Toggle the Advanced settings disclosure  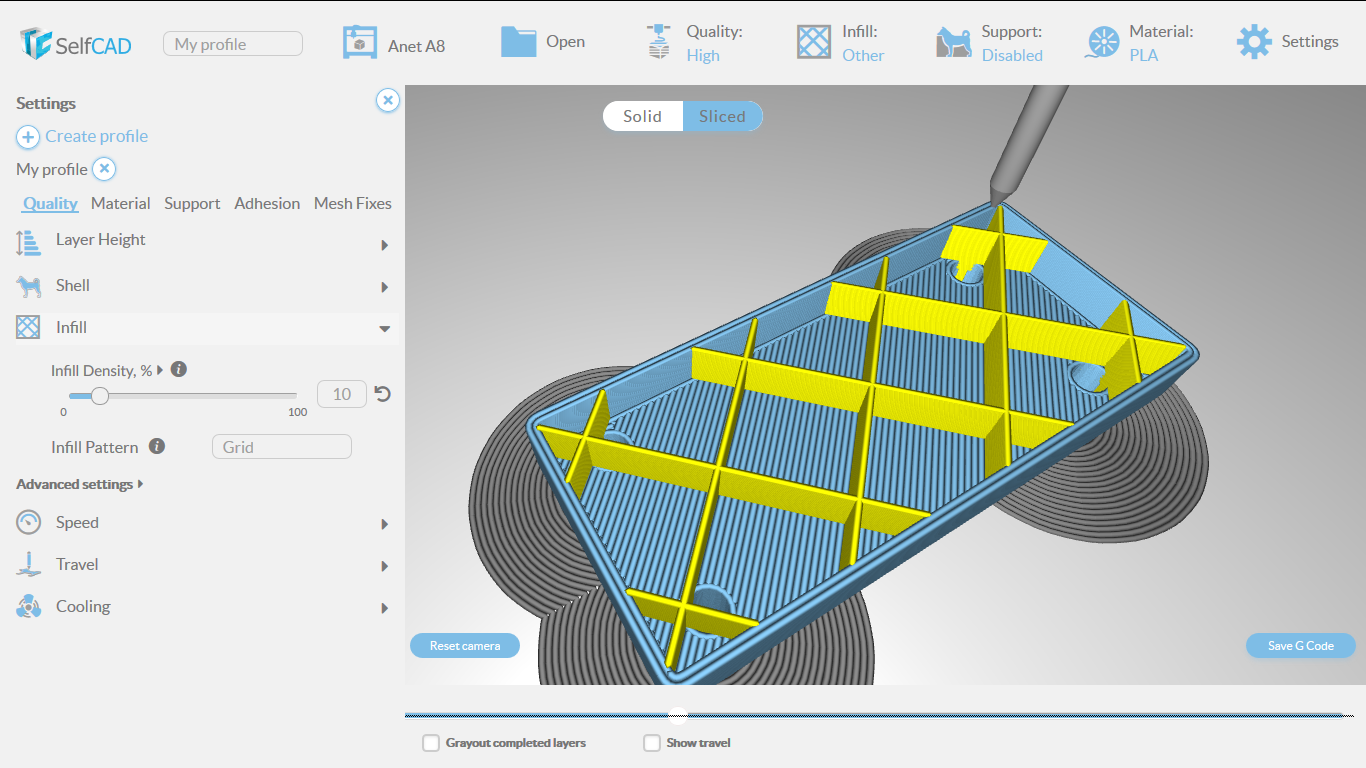pos(80,484)
